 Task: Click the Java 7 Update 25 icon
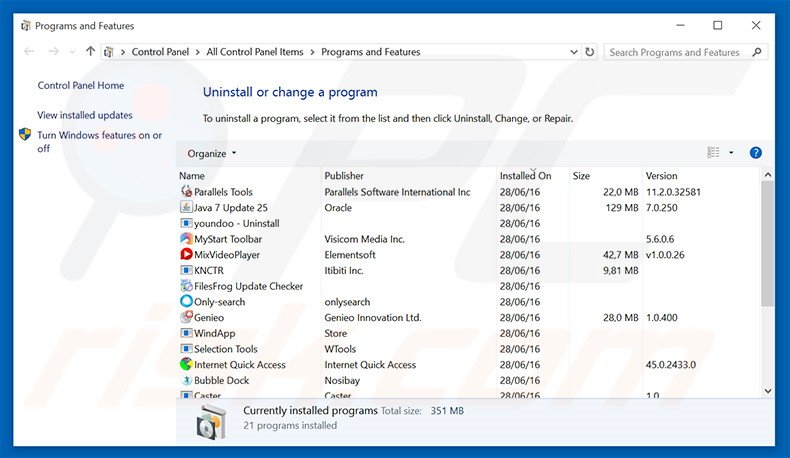point(186,208)
